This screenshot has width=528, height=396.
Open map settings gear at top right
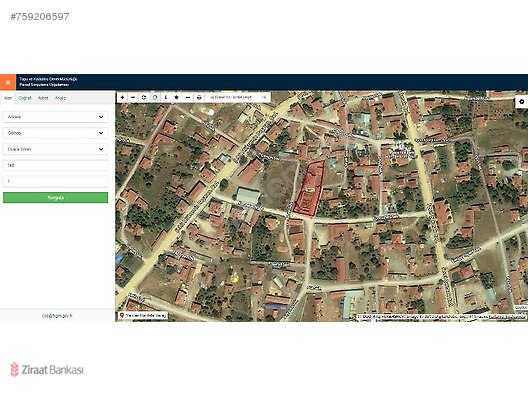(522, 101)
